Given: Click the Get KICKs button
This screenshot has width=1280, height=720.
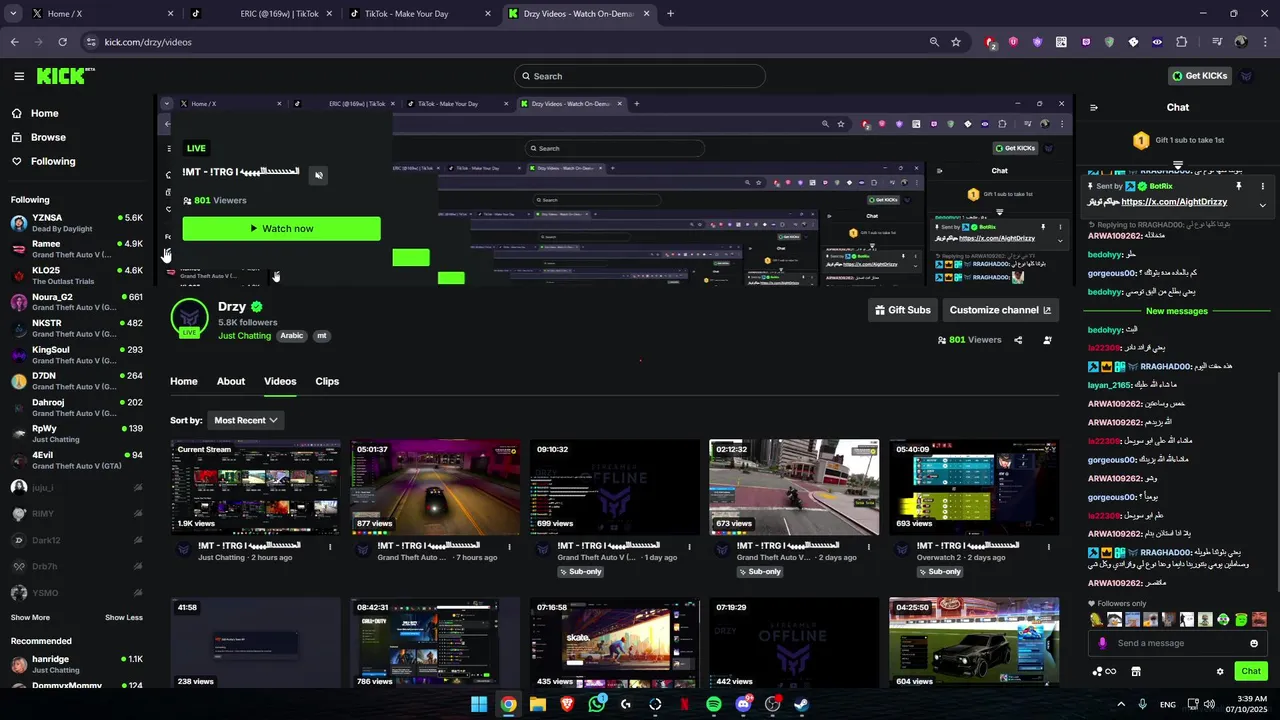Looking at the screenshot, I should click(x=1199, y=76).
